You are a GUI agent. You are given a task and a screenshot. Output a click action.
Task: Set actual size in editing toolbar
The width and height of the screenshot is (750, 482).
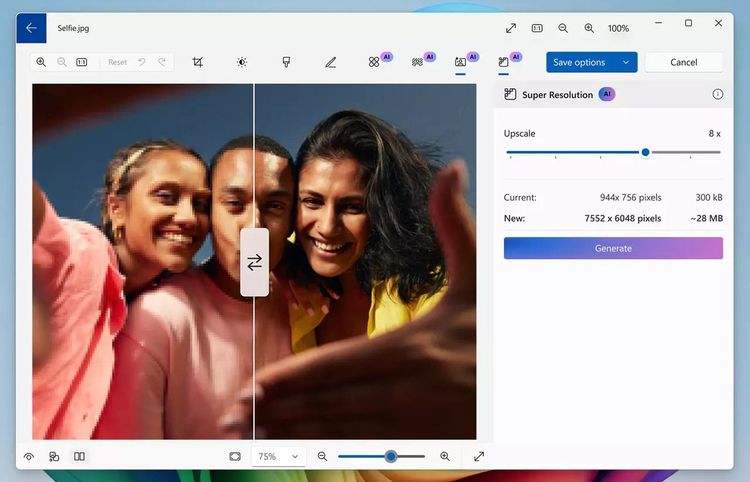pyautogui.click(x=82, y=62)
